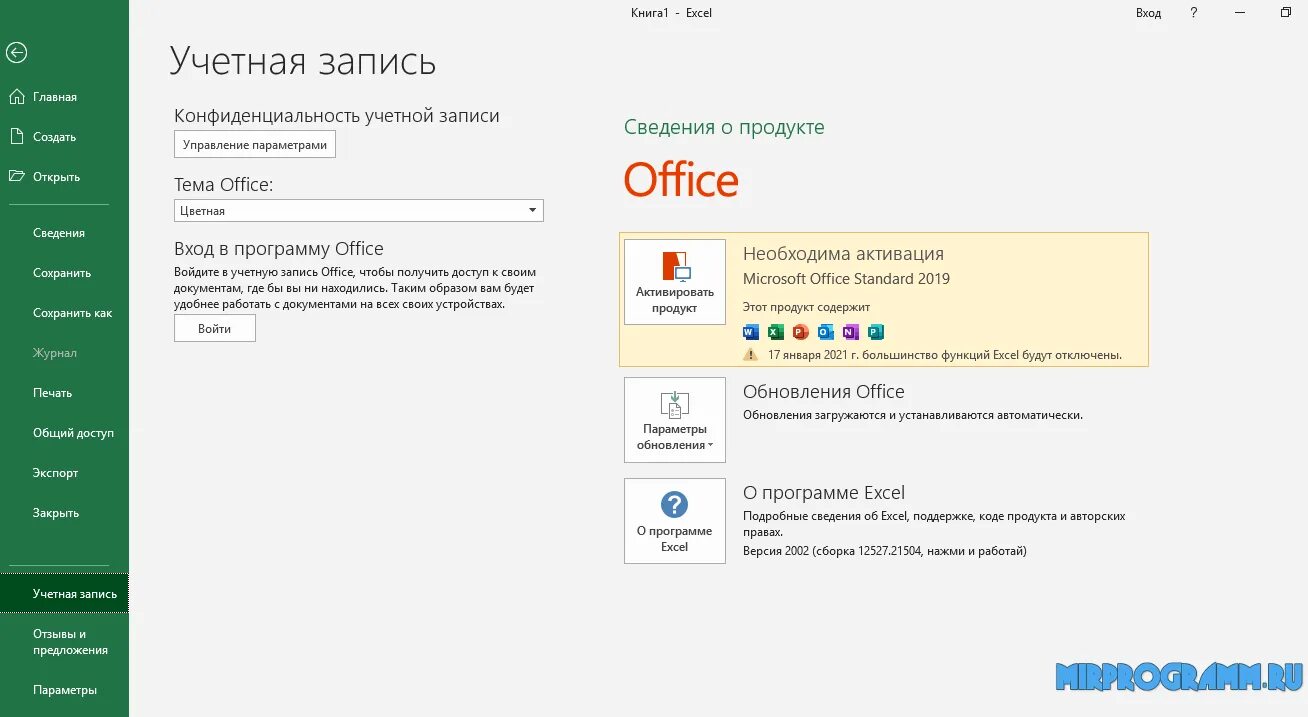Screen dimensions: 1308x717
Task: Choose Сохранить как in the sidebar
Action: click(x=72, y=313)
